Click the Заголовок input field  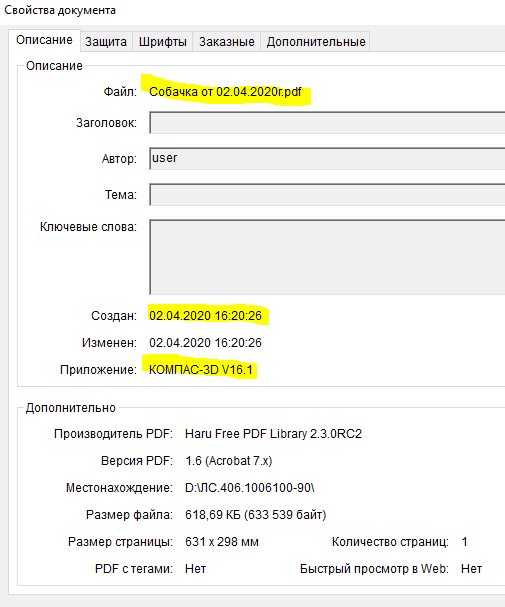click(327, 123)
